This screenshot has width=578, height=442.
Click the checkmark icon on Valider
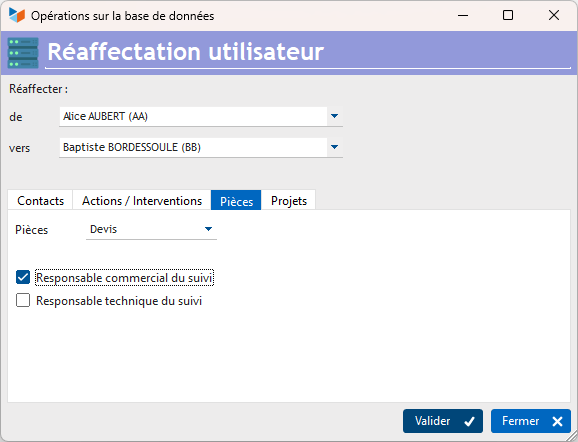coord(469,421)
